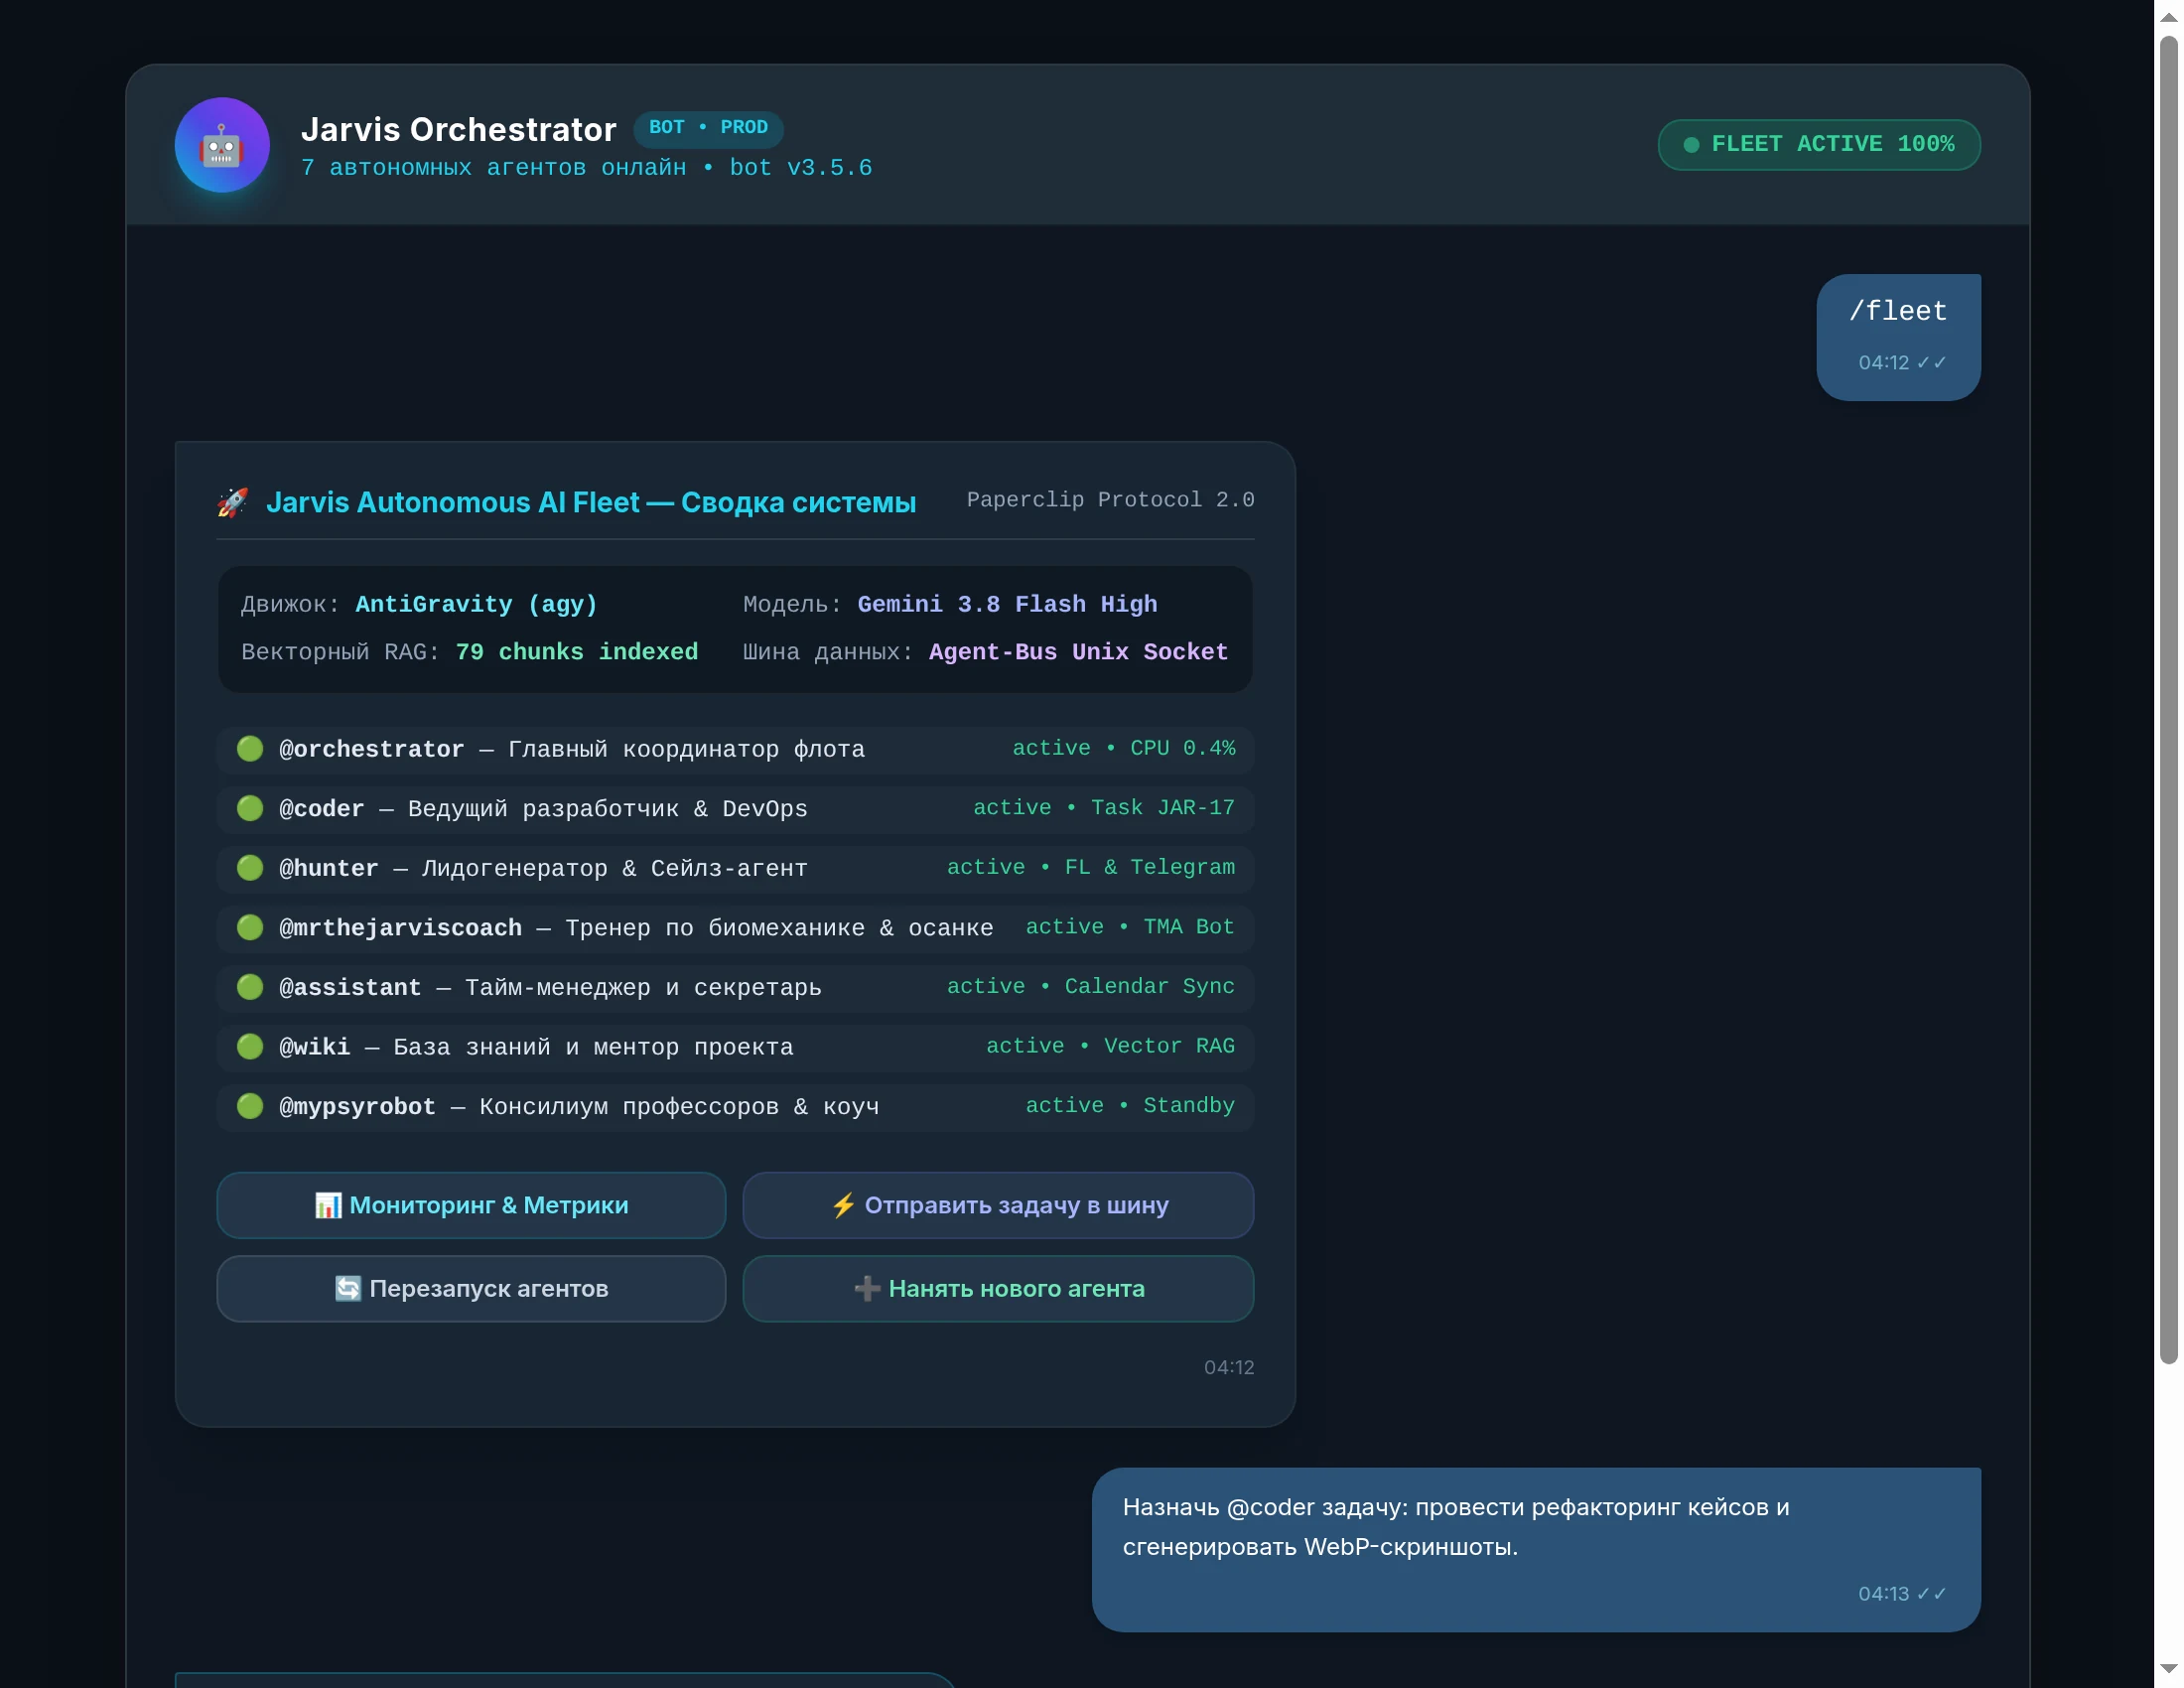This screenshot has width=2184, height=1688.
Task: Select the @mypsyrobot agent name
Action: tap(358, 1107)
